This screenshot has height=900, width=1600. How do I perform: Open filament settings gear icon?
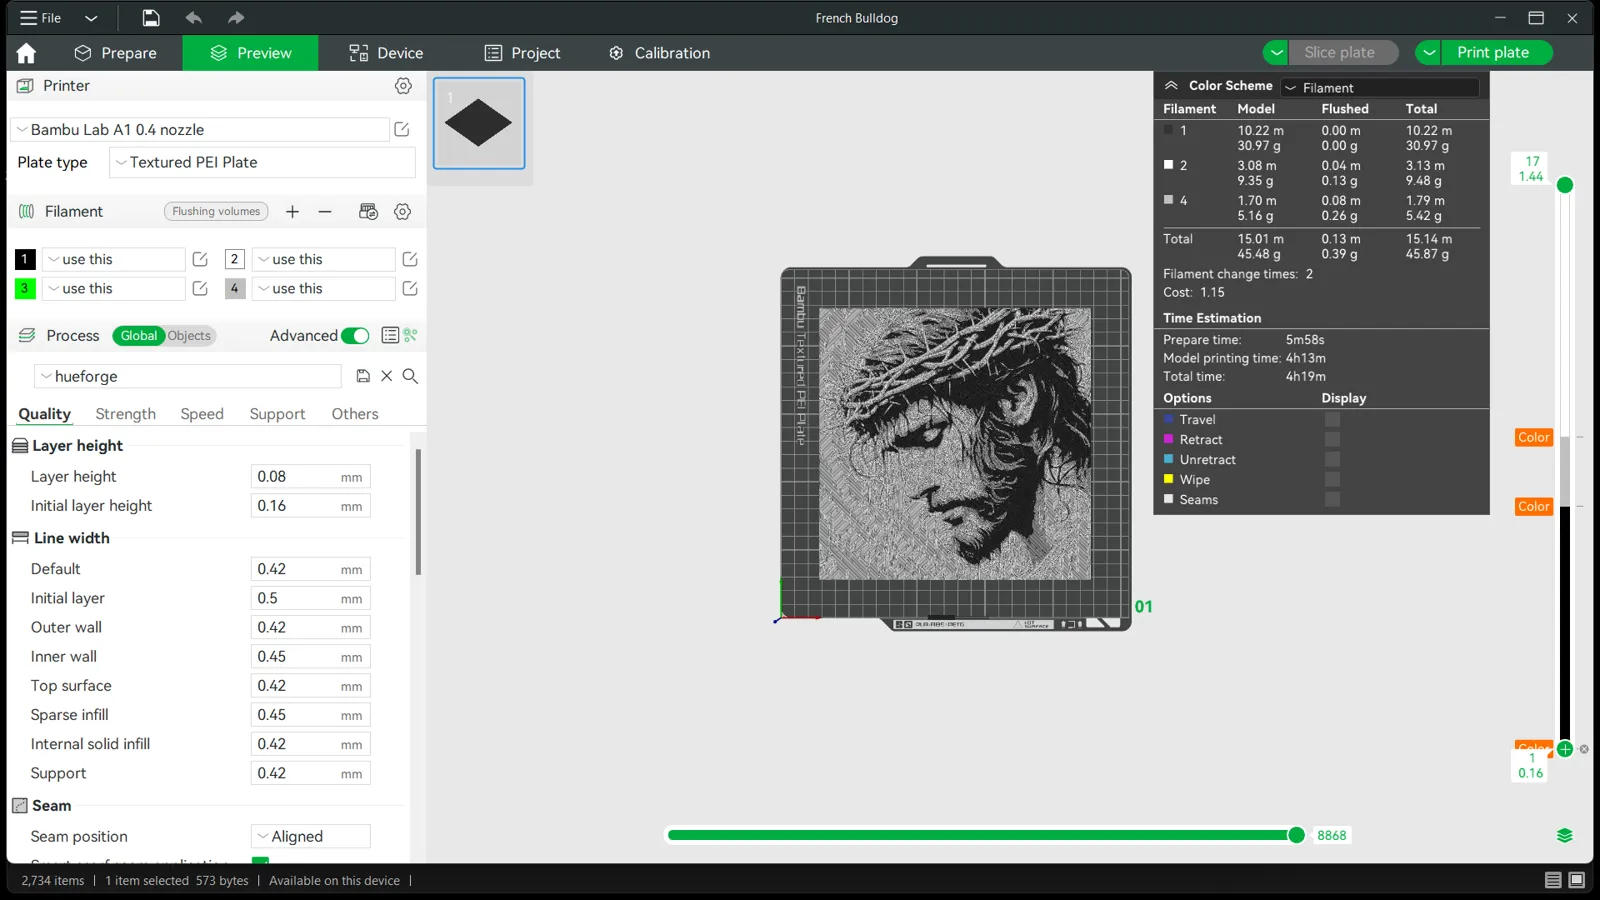[x=403, y=211]
